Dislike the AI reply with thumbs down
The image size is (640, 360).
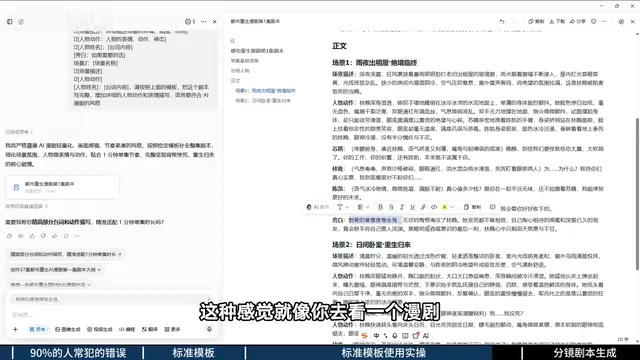43,236
